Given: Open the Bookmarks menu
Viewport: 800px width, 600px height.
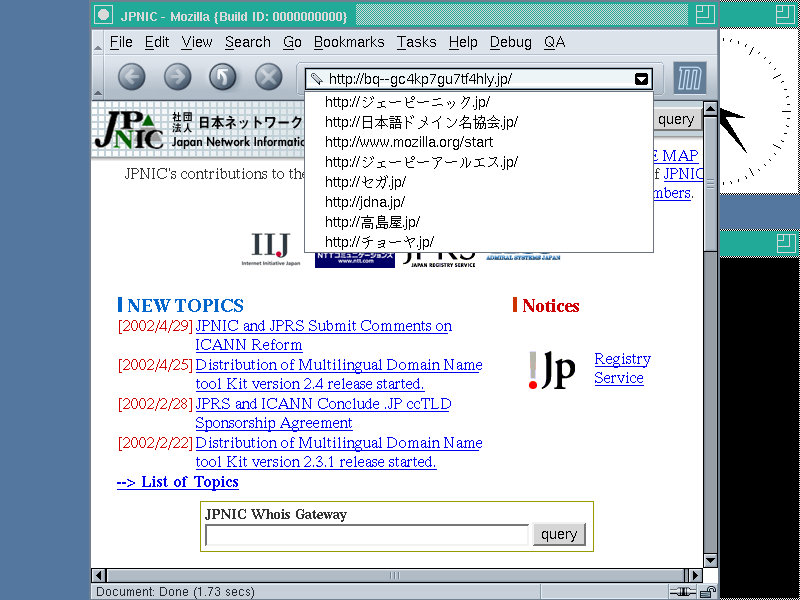Looking at the screenshot, I should click(x=348, y=42).
